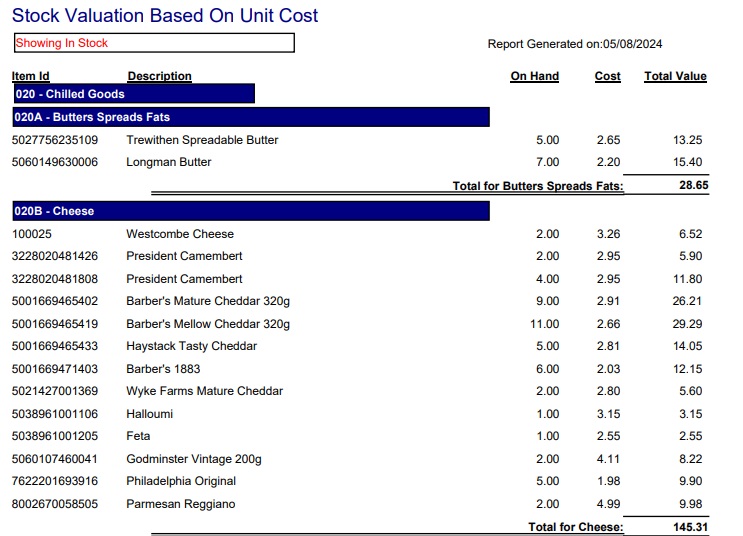Click the 5.90 total value

[690, 256]
